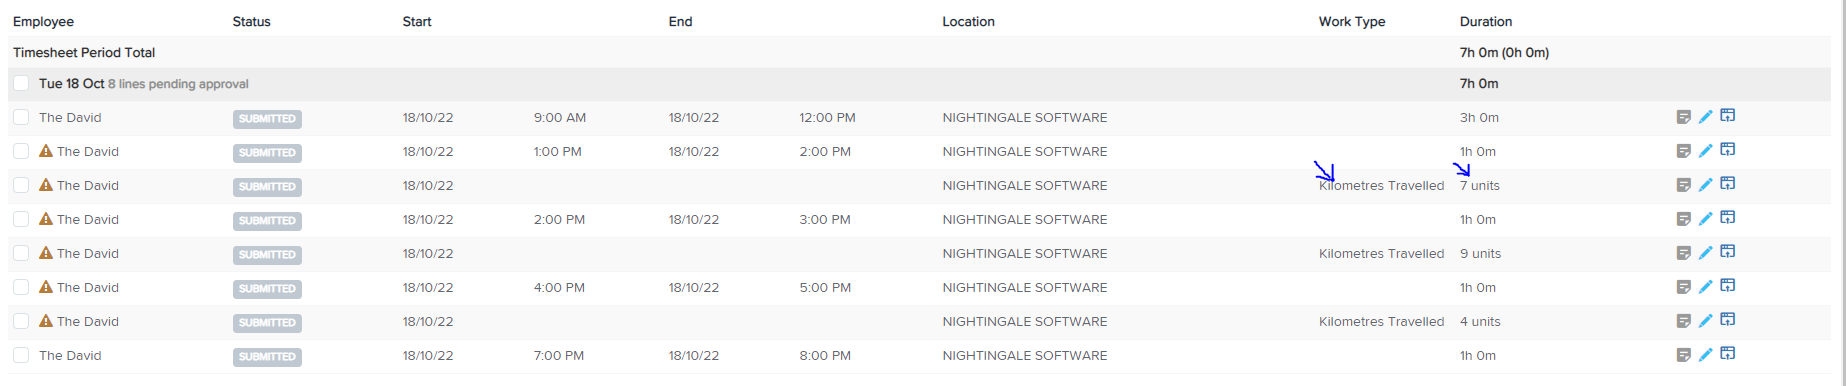Open the window-arrow icon for the 2:00 PM row
This screenshot has height=386, width=1846.
tap(1728, 218)
